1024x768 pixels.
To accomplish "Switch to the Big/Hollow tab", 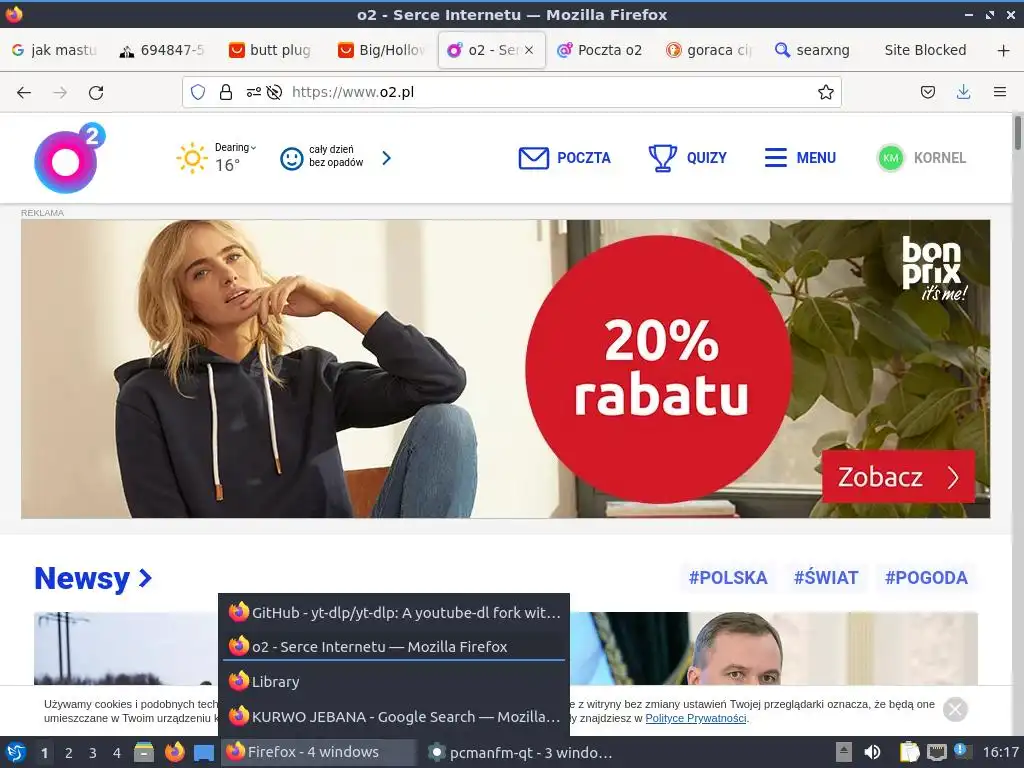I will coord(382,50).
